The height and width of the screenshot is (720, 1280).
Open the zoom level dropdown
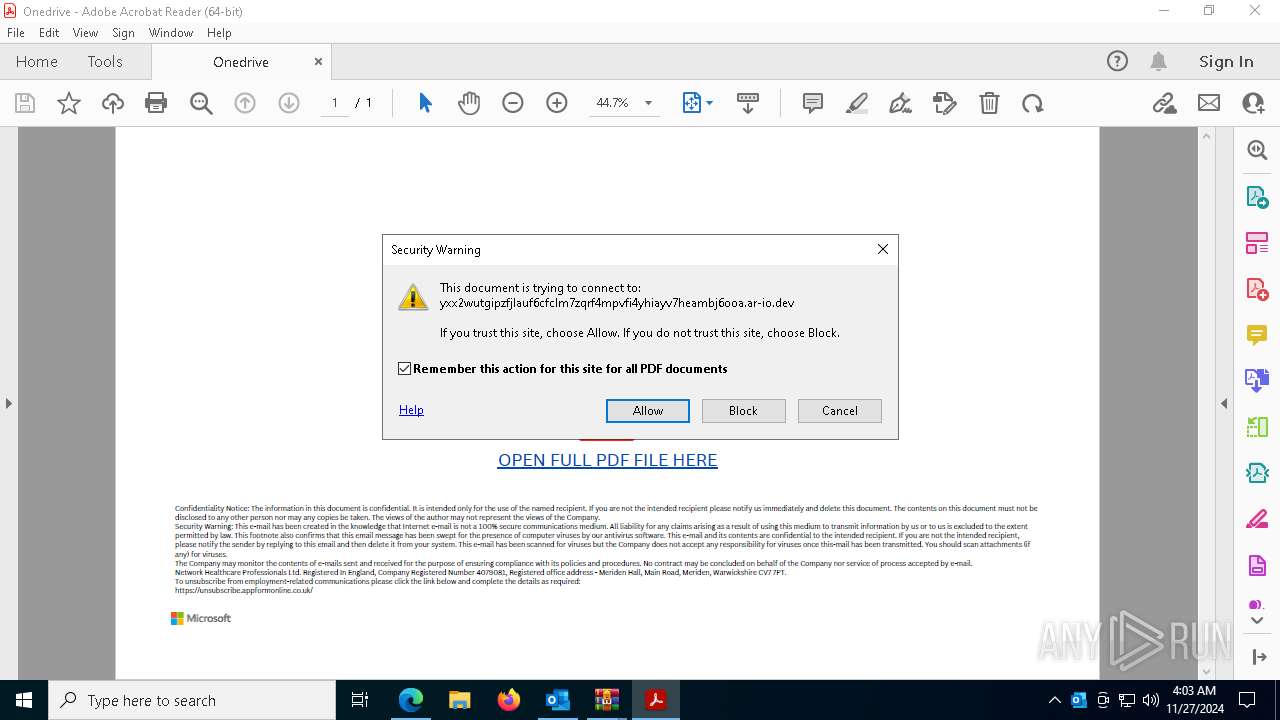648,103
